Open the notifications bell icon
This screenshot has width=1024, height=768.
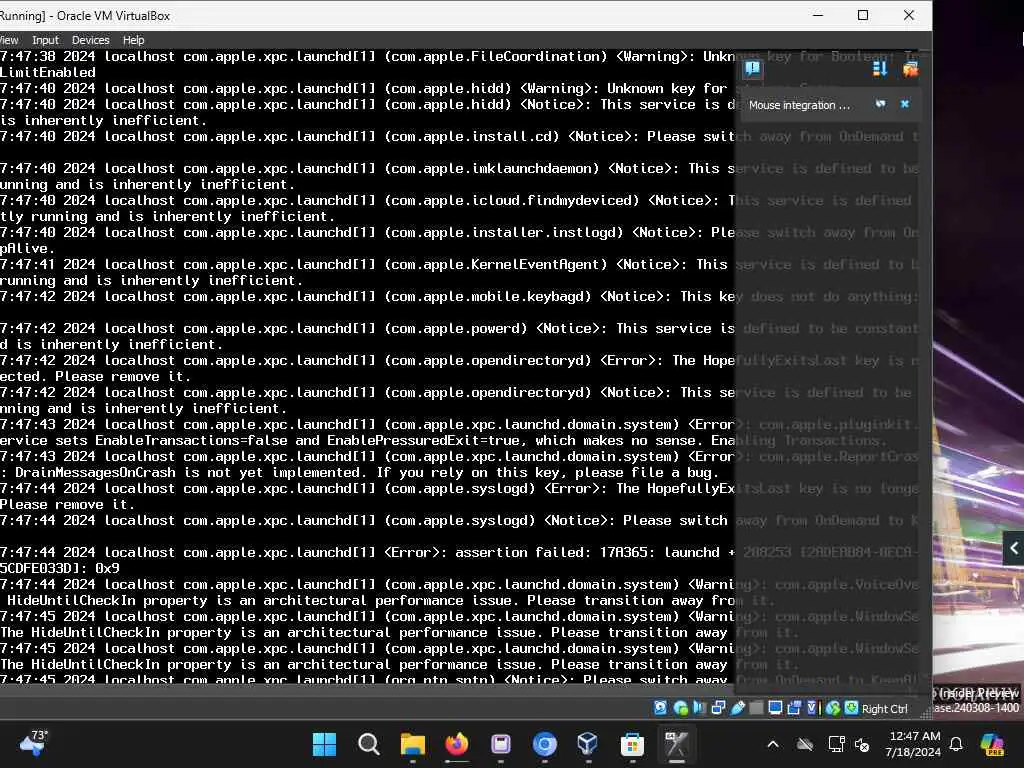[956, 744]
